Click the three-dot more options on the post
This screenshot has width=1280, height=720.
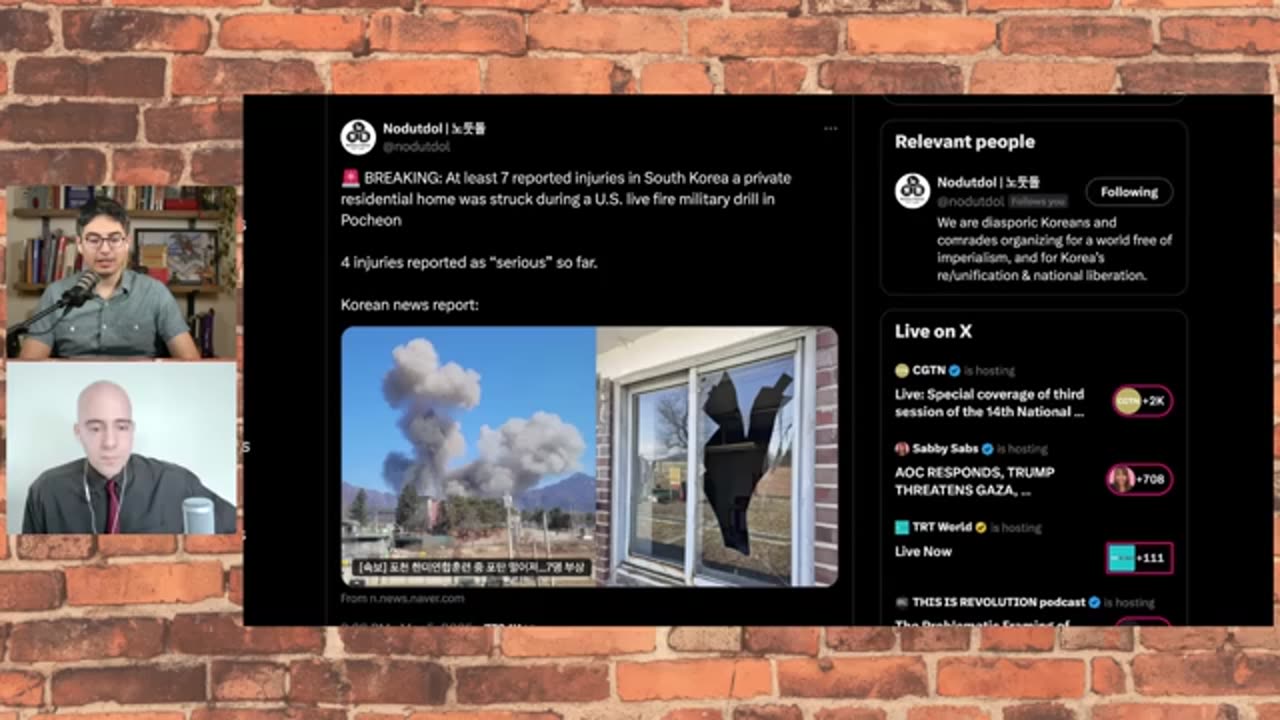click(x=830, y=129)
